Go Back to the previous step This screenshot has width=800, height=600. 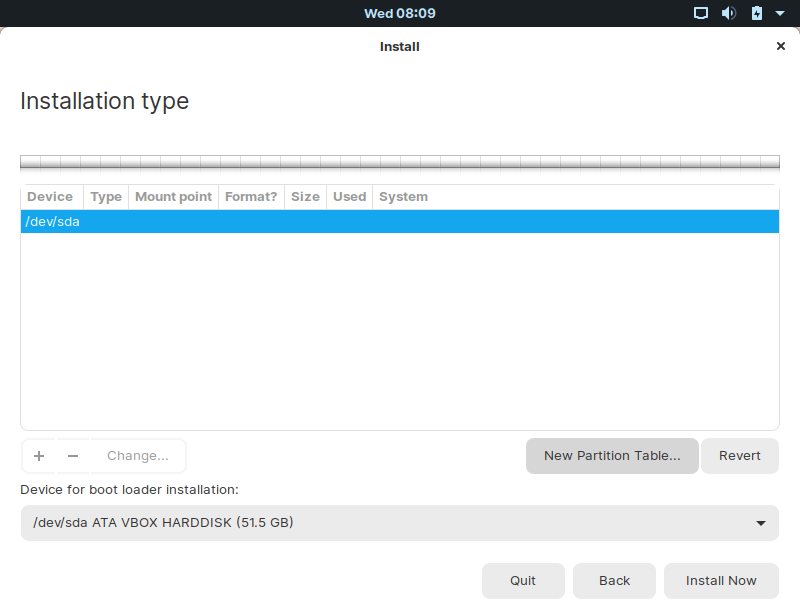(x=614, y=581)
